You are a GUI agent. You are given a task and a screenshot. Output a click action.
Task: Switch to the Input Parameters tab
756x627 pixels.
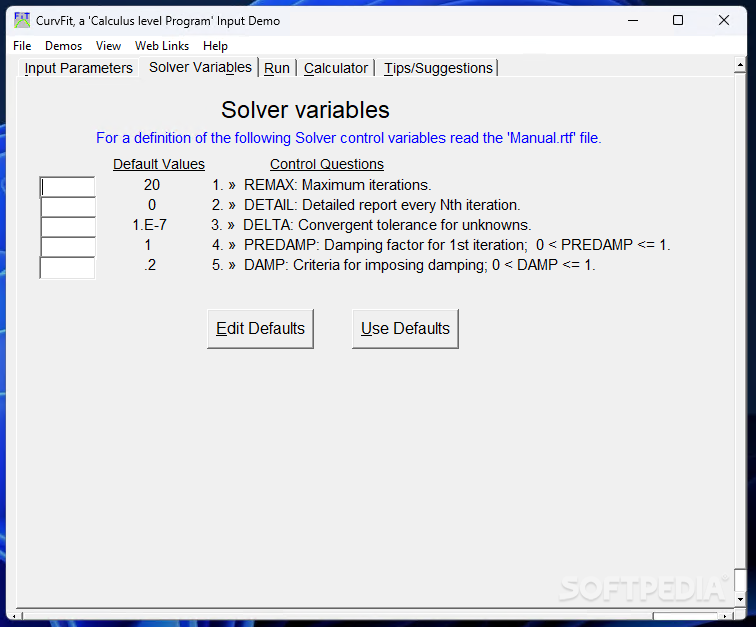[79, 68]
